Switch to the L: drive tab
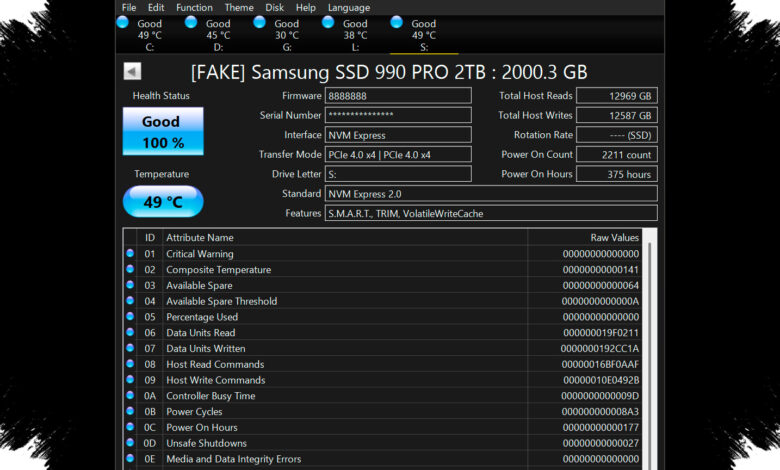This screenshot has height=470, width=780. (355, 35)
